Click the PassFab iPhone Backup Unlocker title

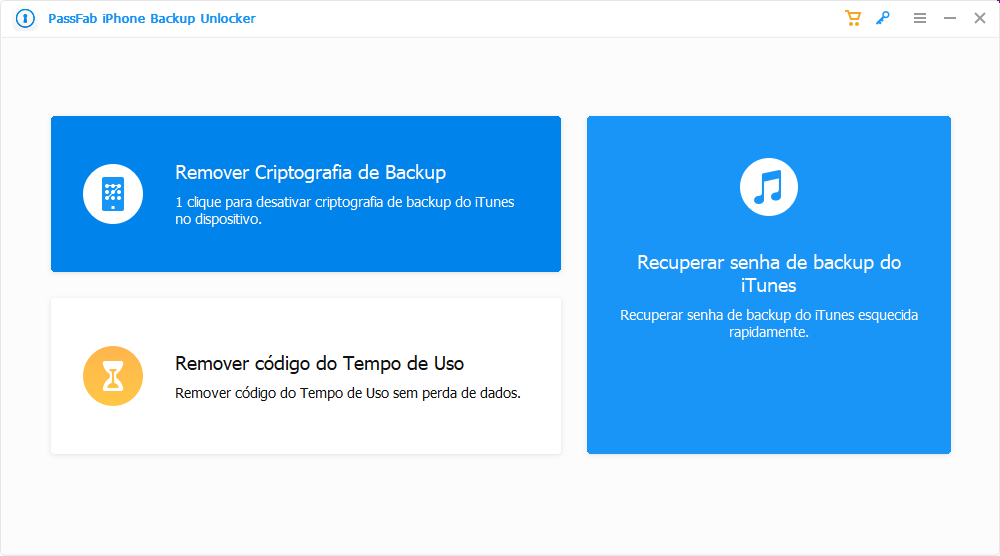click(x=152, y=18)
